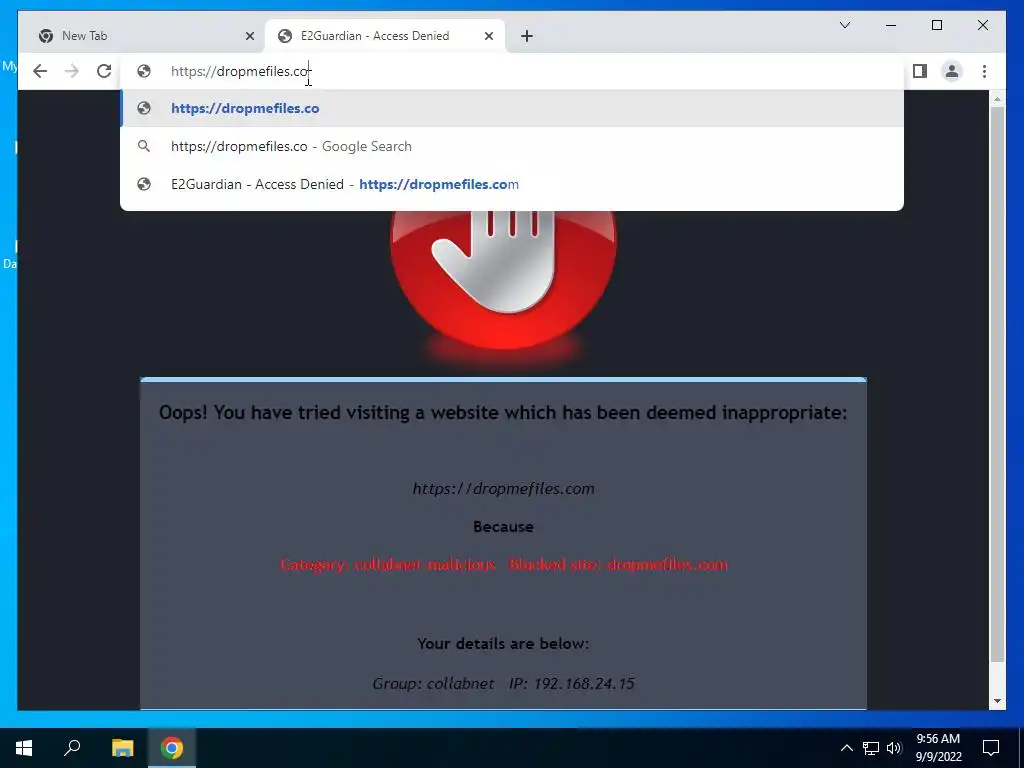Screen dimensions: 1024x768
Task: Click the Chrome icon in the taskbar
Action: point(172,748)
